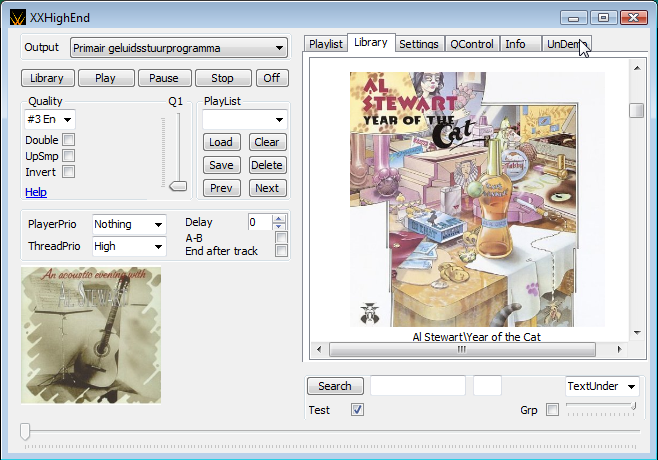658x460 pixels.
Task: Uncheck the Test checkbox
Action: [358, 410]
